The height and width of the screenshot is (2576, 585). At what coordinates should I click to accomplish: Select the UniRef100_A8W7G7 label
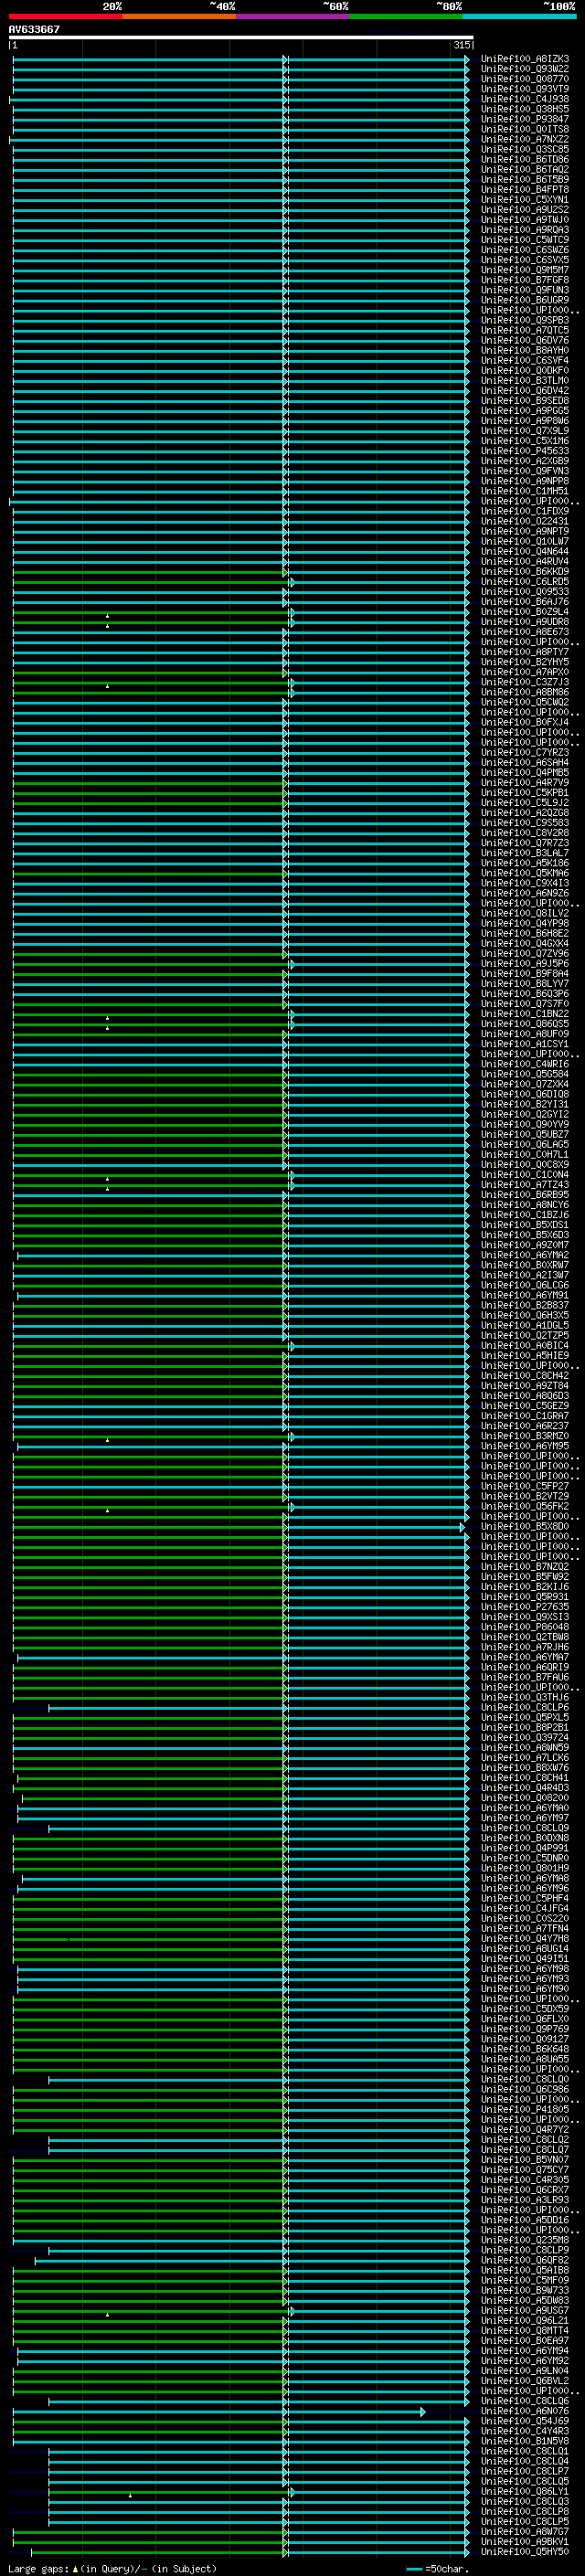point(525,2531)
